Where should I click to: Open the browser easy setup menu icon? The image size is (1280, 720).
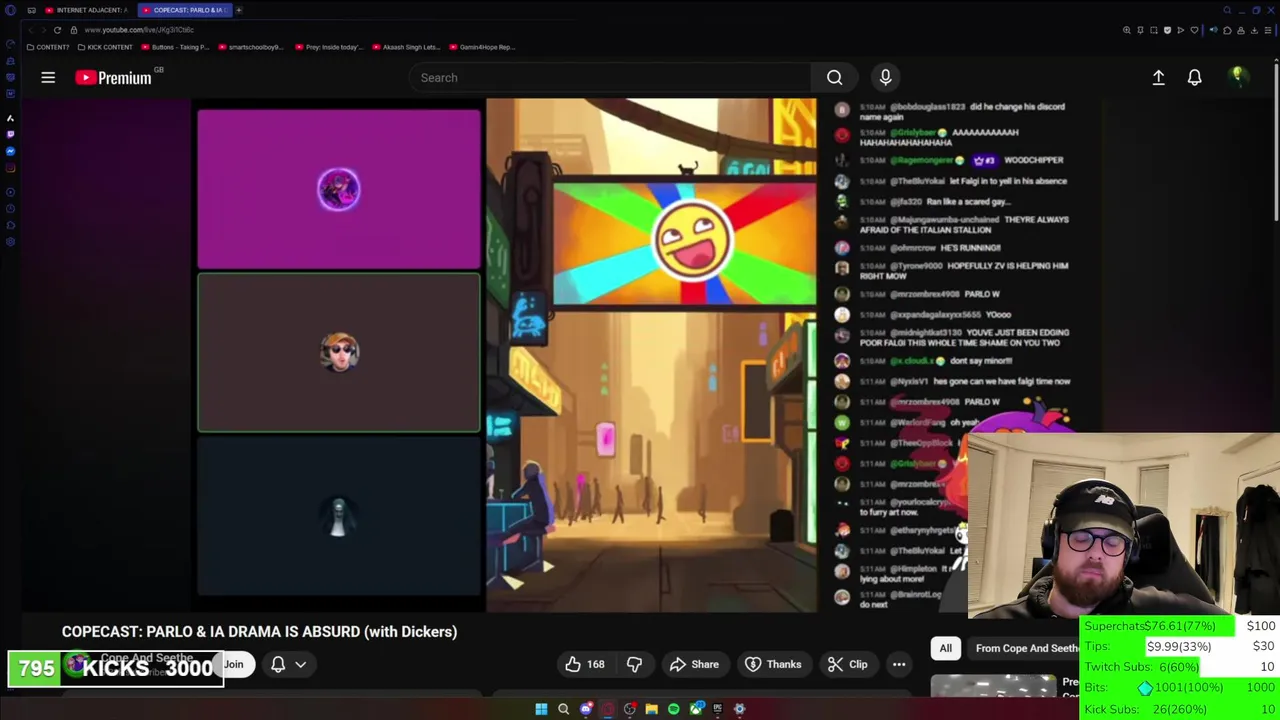[1268, 30]
